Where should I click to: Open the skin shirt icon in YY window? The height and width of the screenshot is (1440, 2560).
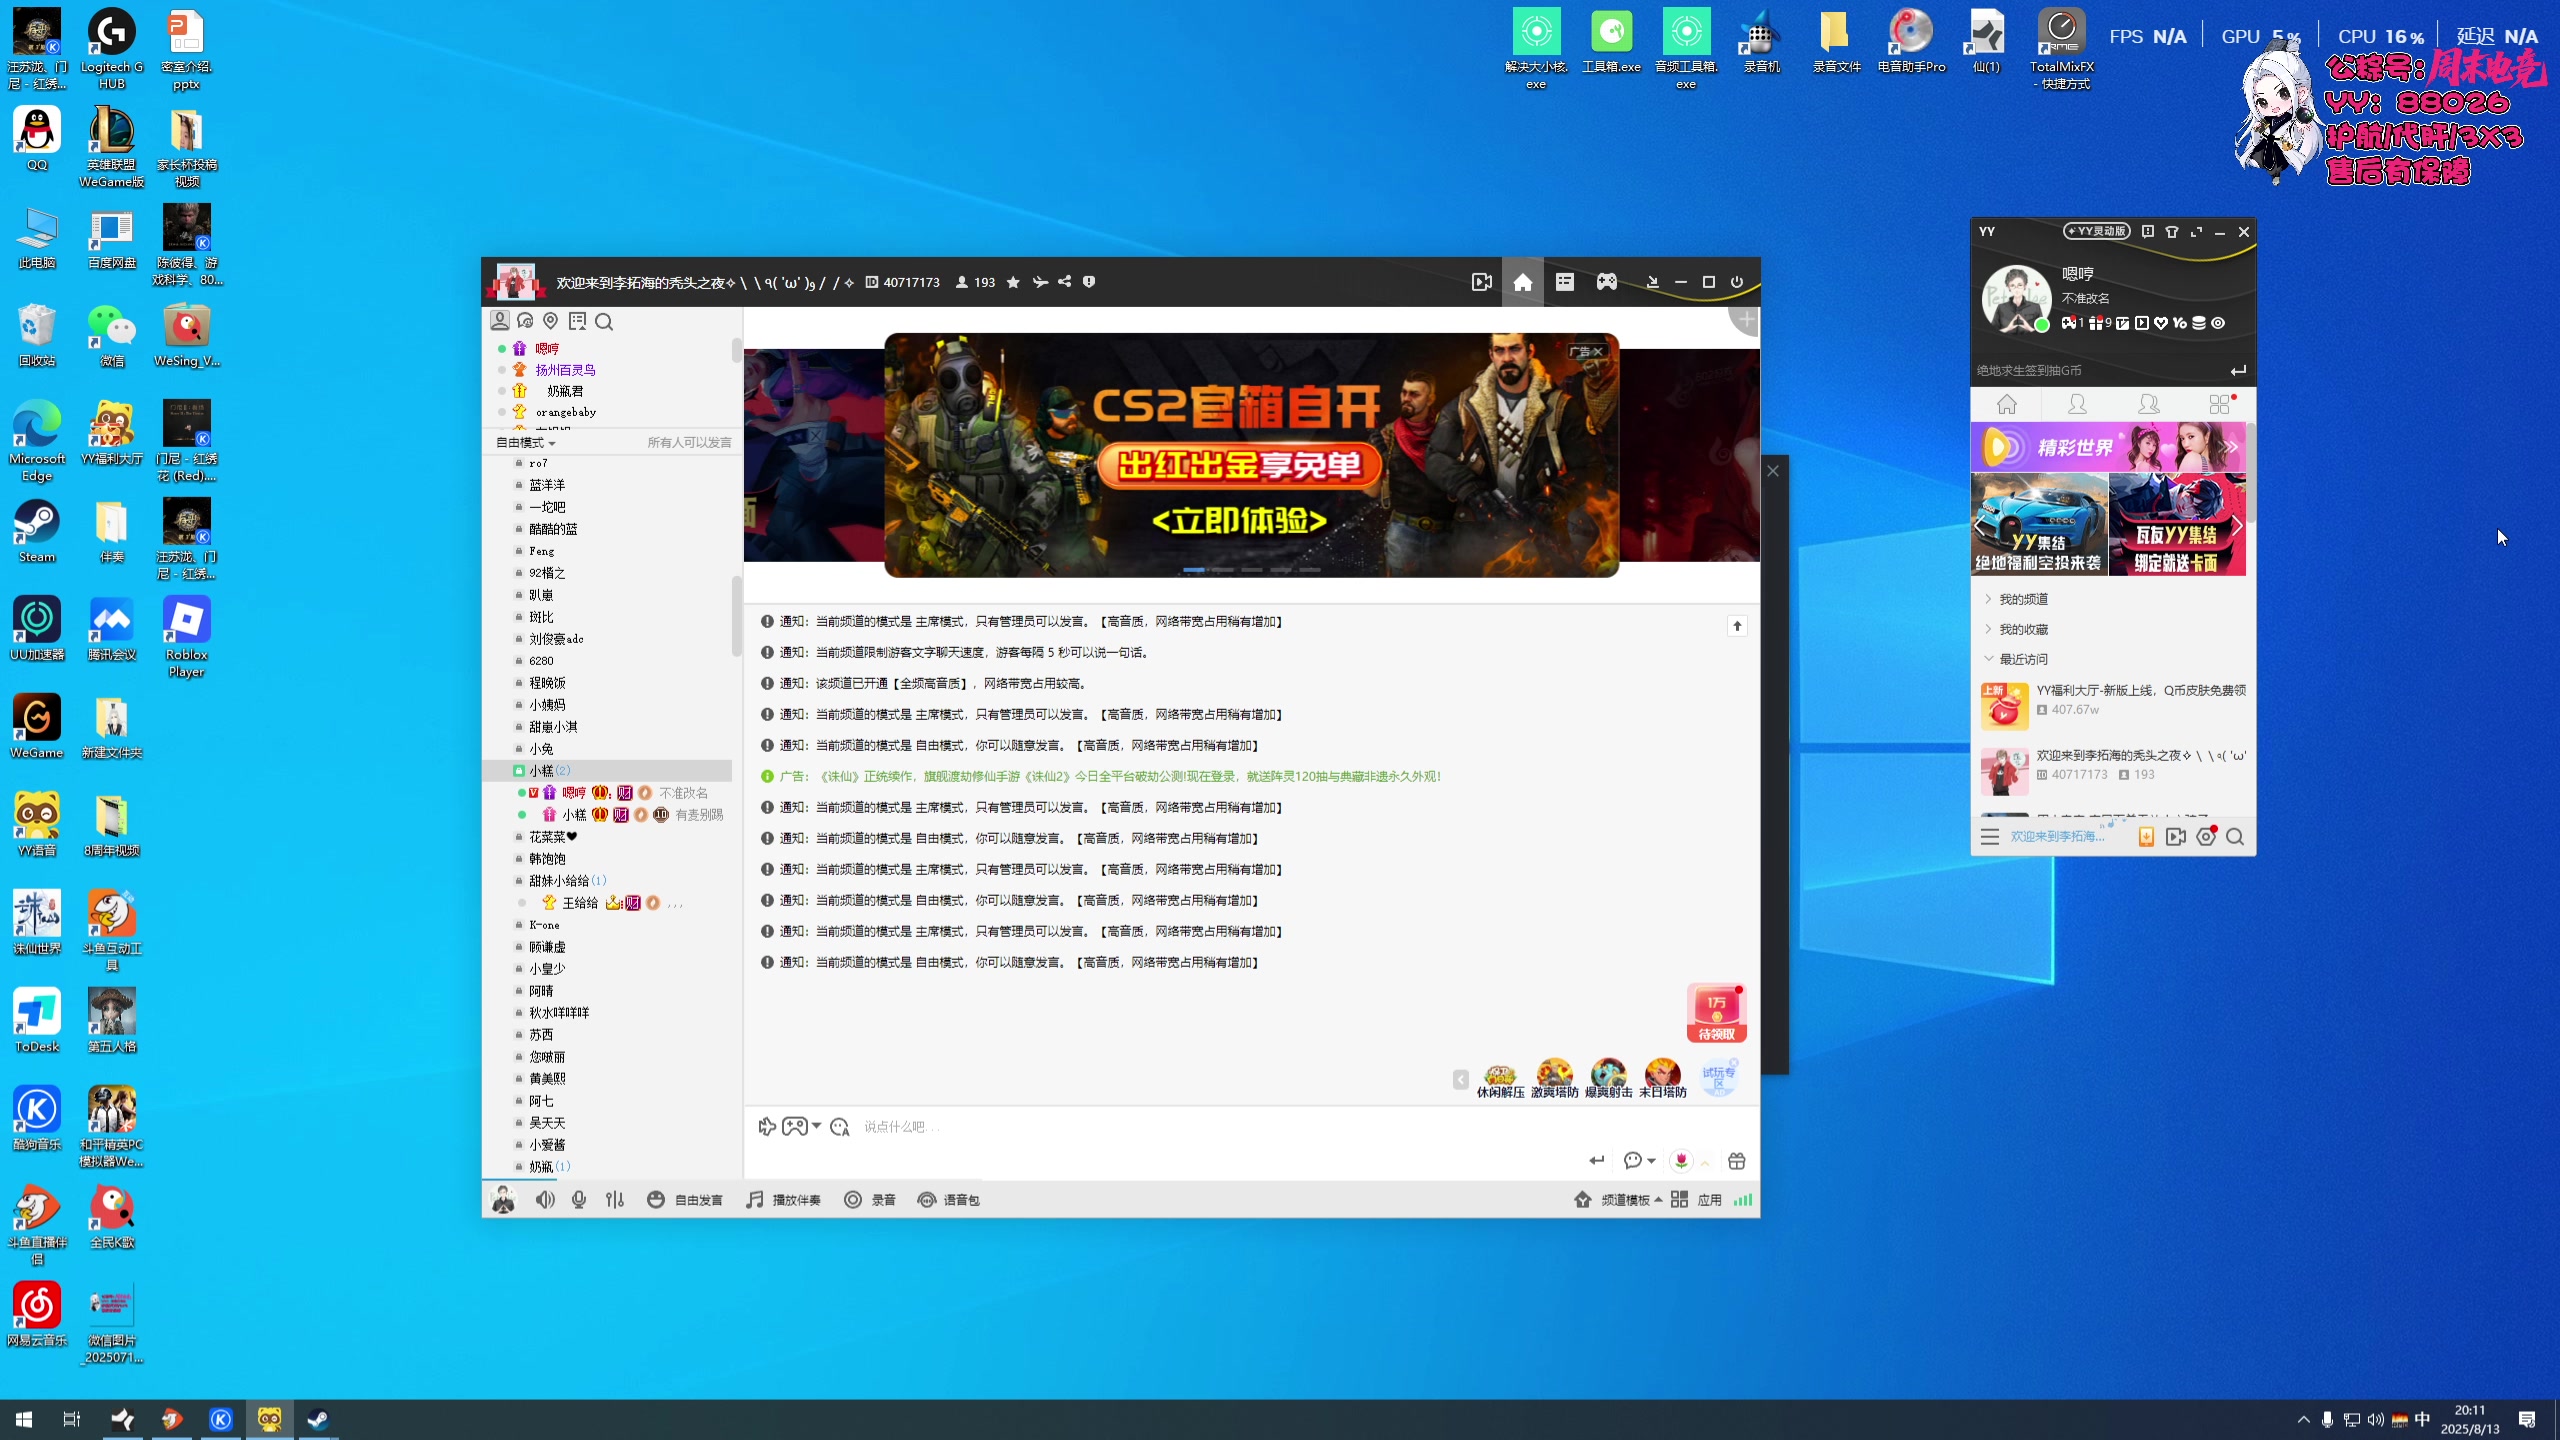2172,232
